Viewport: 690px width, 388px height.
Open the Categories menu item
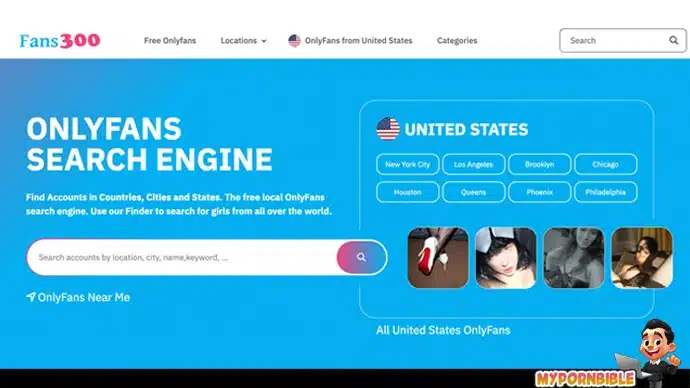coord(457,40)
